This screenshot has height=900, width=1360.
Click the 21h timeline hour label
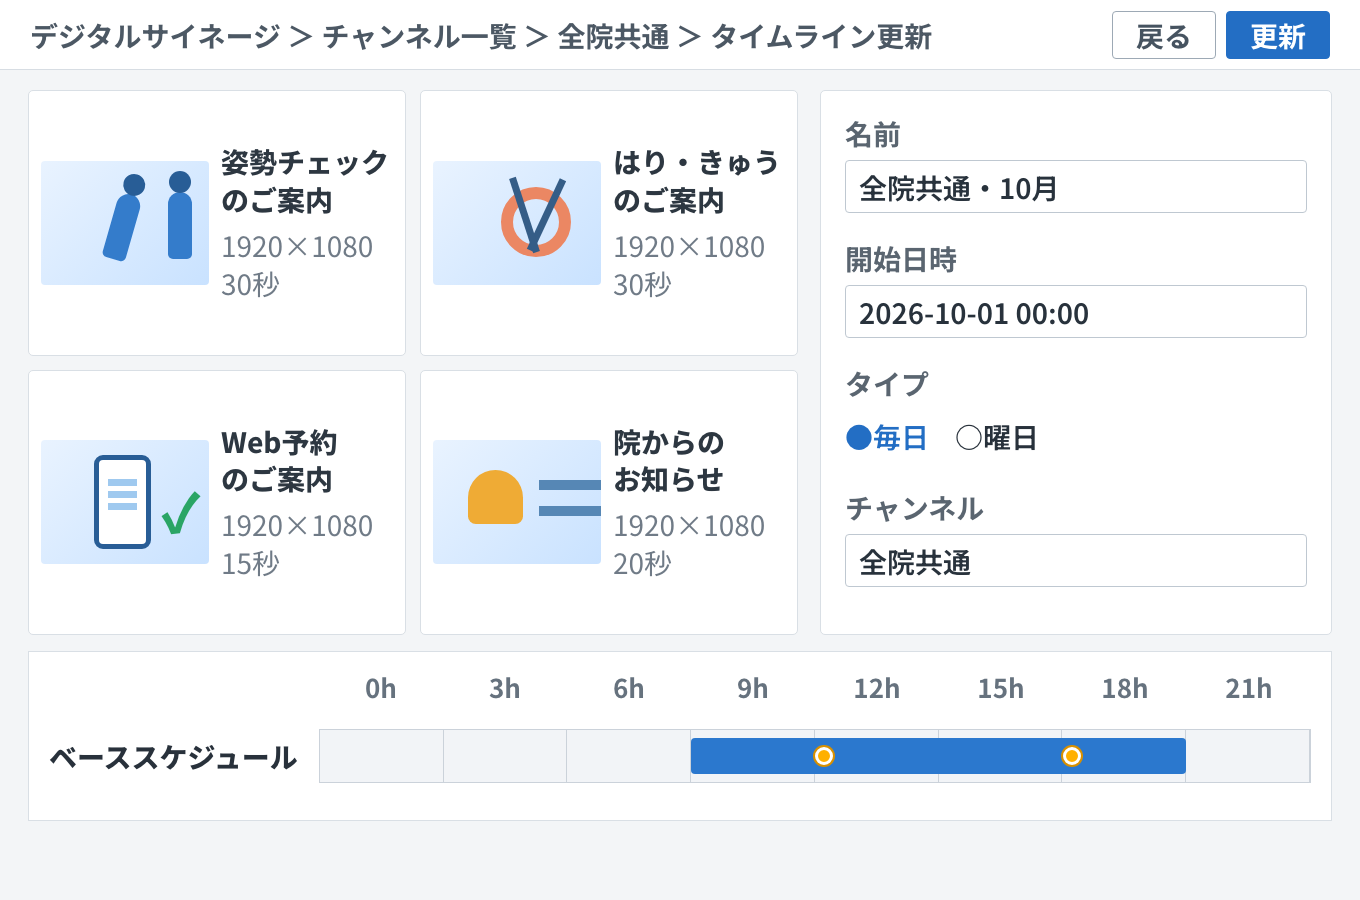[x=1249, y=689]
